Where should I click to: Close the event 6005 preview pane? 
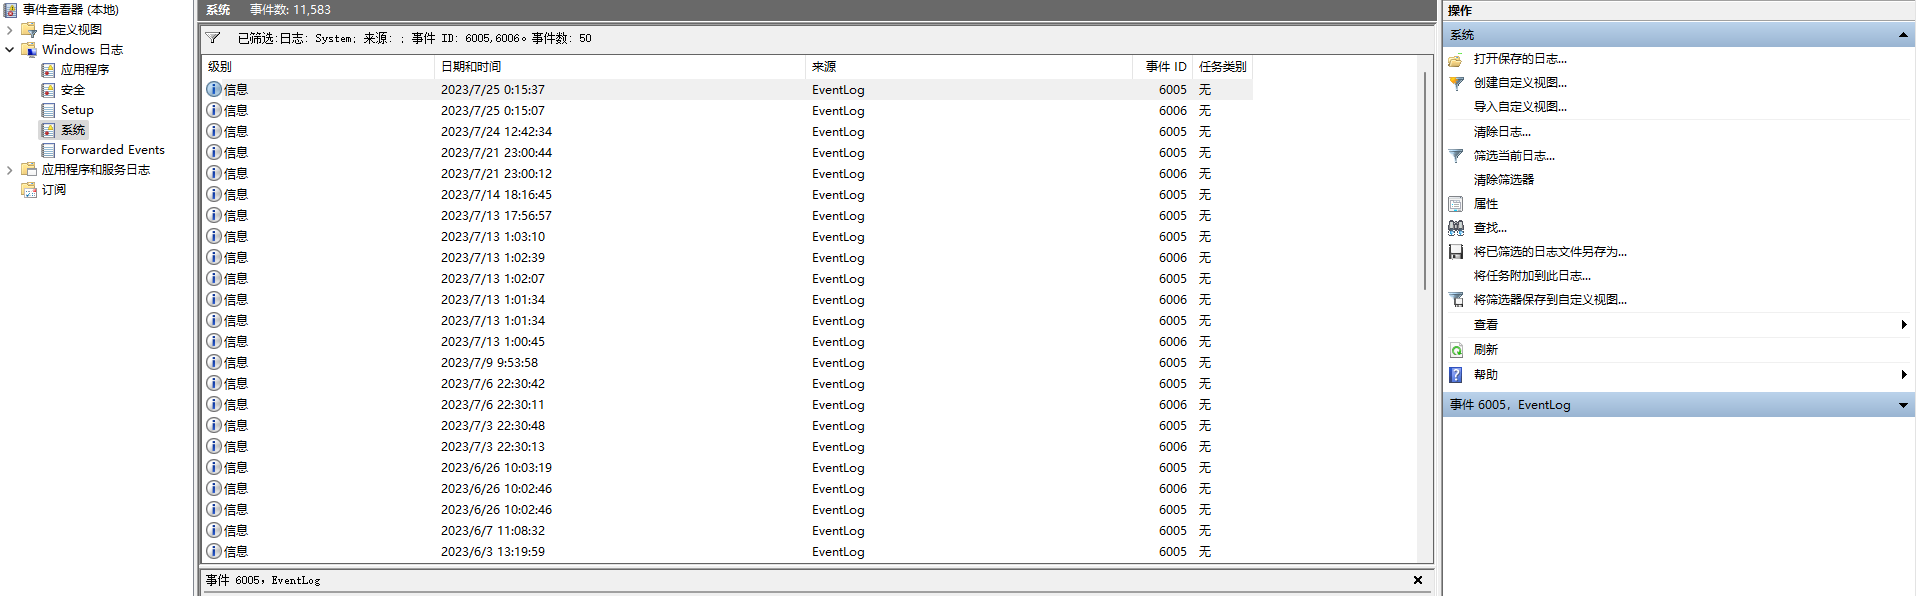[1417, 580]
